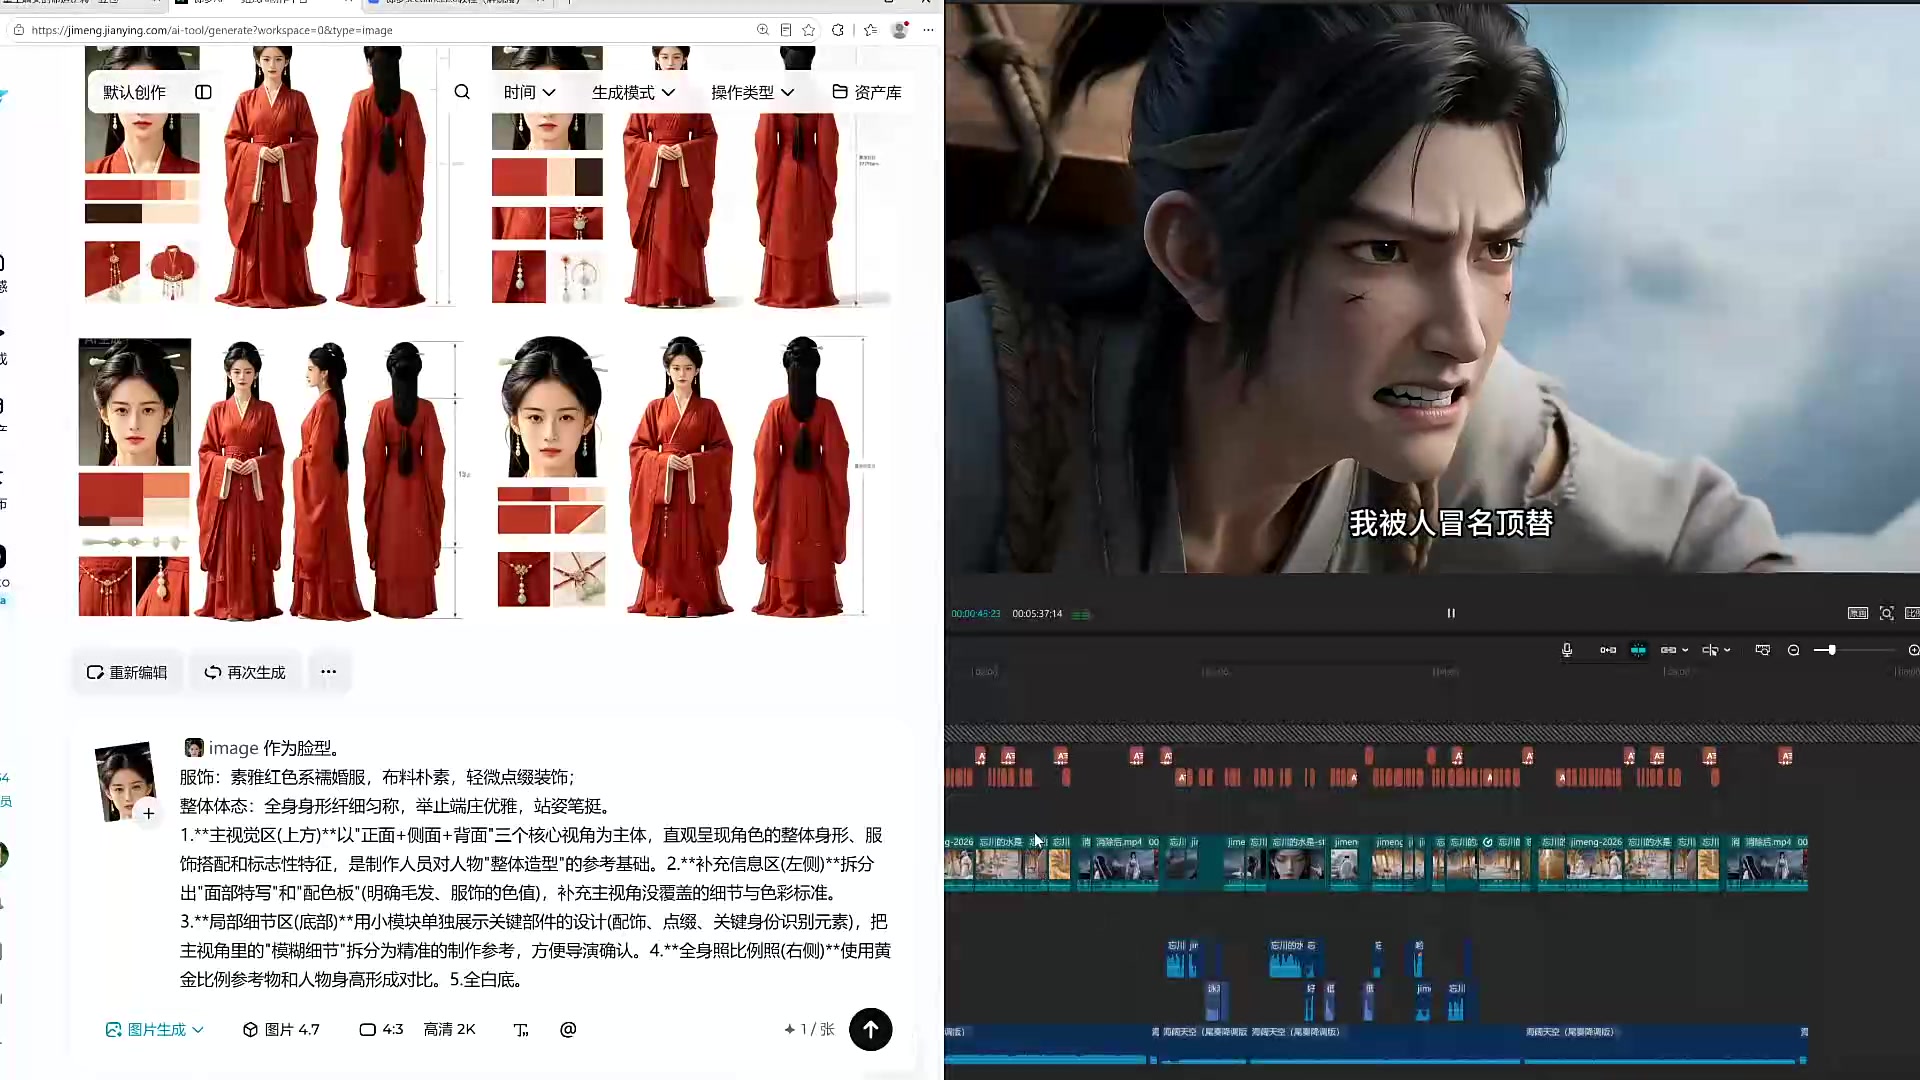
Task: Click the fullscreen preview focus icon
Action: pyautogui.click(x=1887, y=613)
